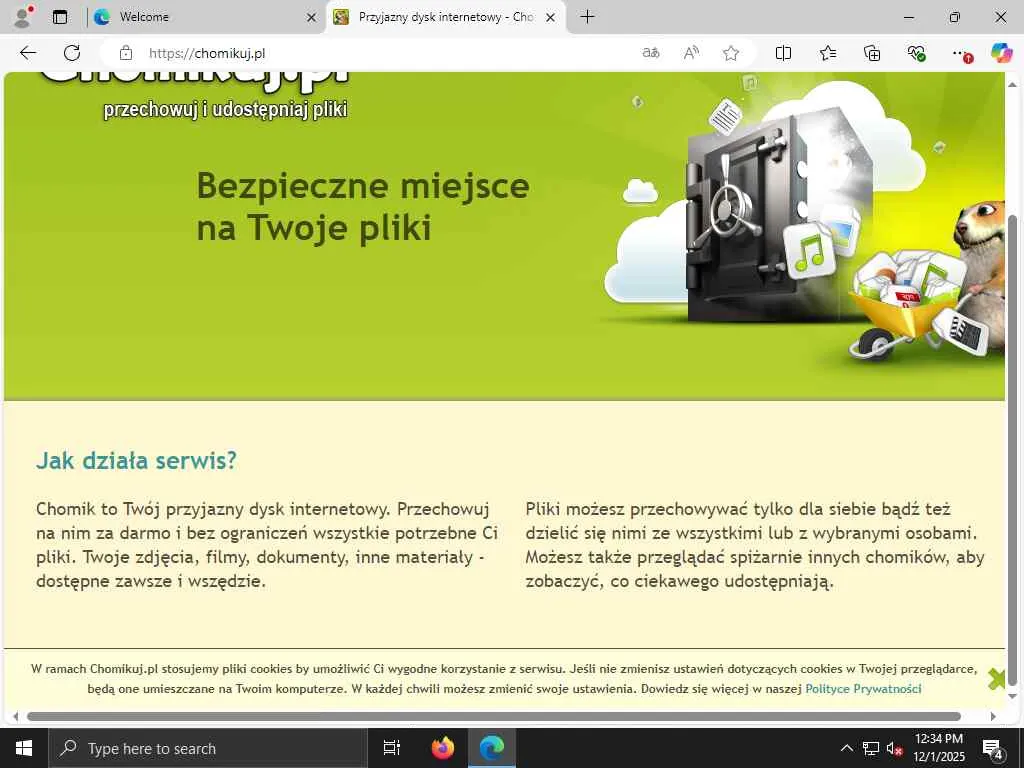Click the vertical scrollbar down arrow

point(1013,696)
